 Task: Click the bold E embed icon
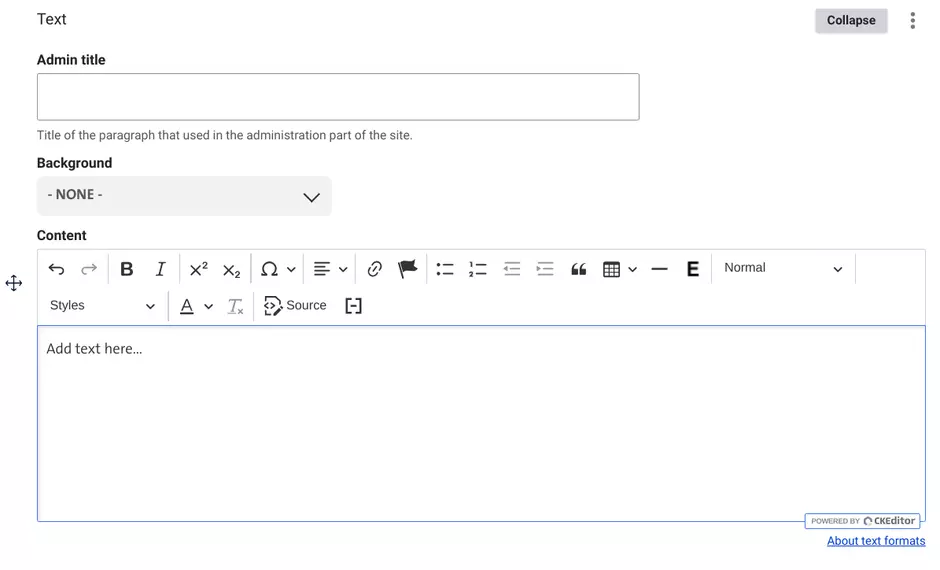693,269
